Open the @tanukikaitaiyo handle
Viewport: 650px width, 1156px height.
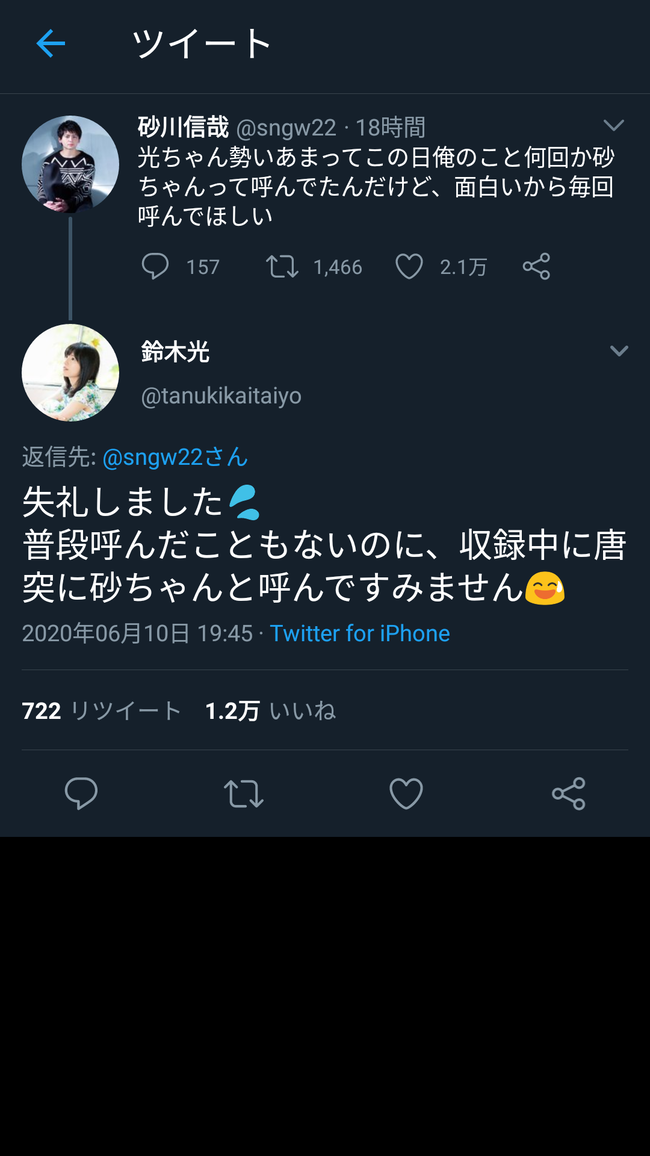click(221, 396)
